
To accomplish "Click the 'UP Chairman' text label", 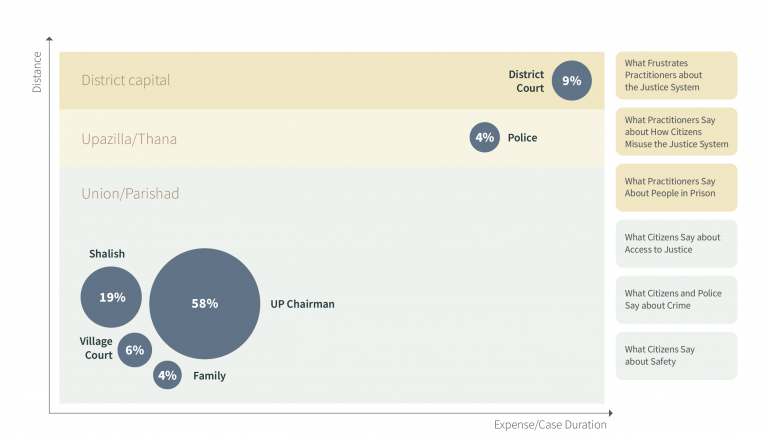I will [x=302, y=304].
